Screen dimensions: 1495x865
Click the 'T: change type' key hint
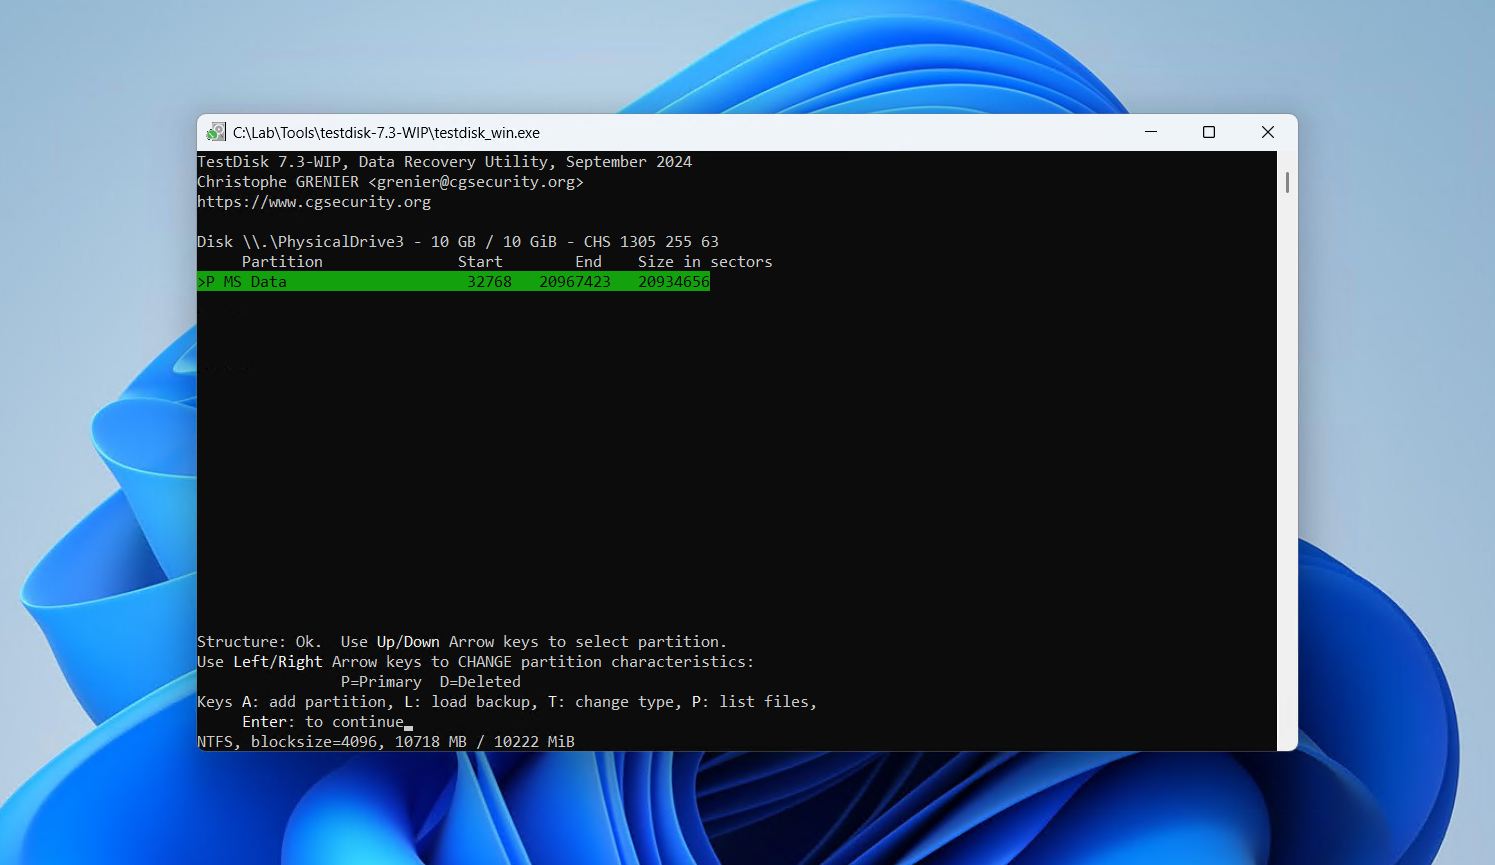611,702
